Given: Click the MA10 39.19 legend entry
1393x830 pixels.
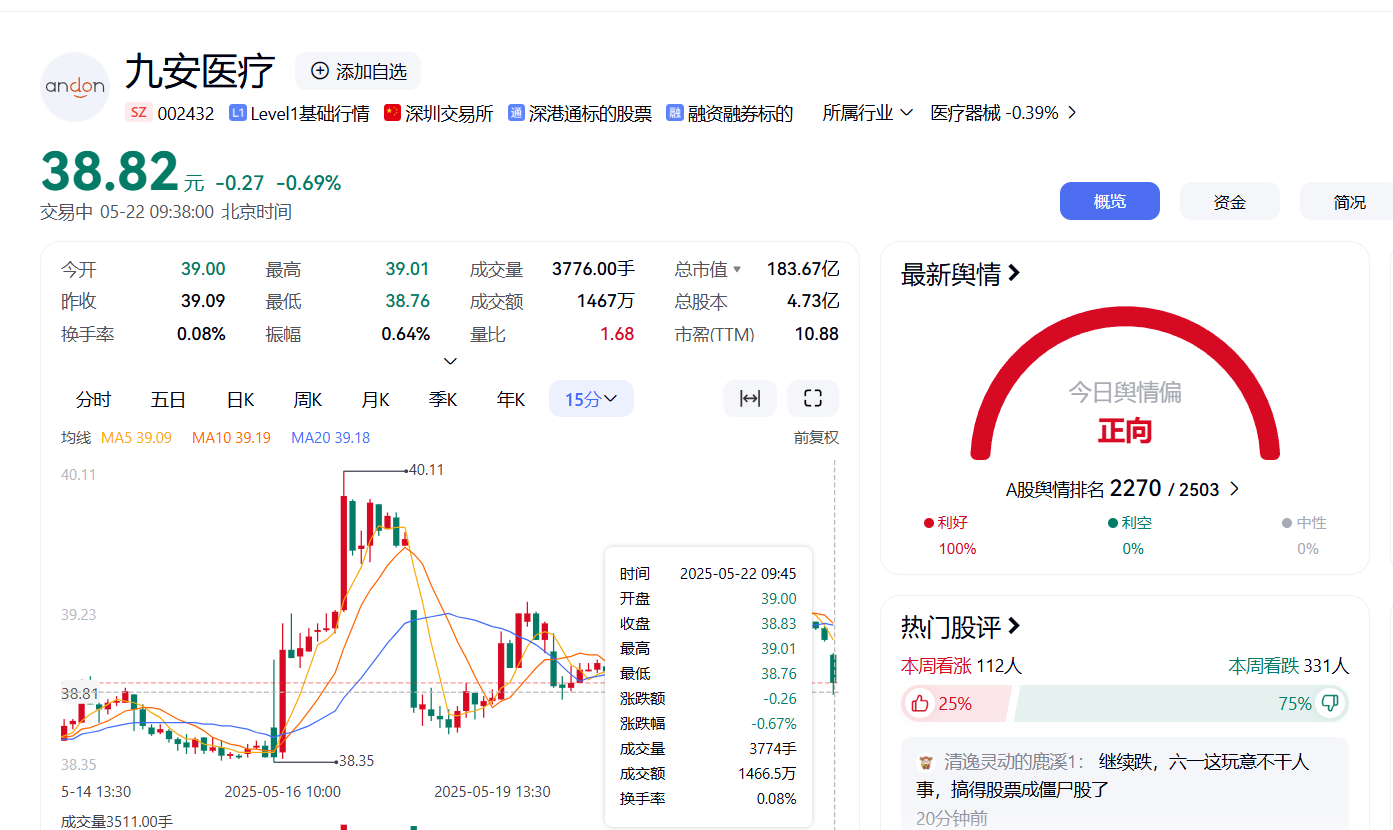Looking at the screenshot, I should point(231,437).
